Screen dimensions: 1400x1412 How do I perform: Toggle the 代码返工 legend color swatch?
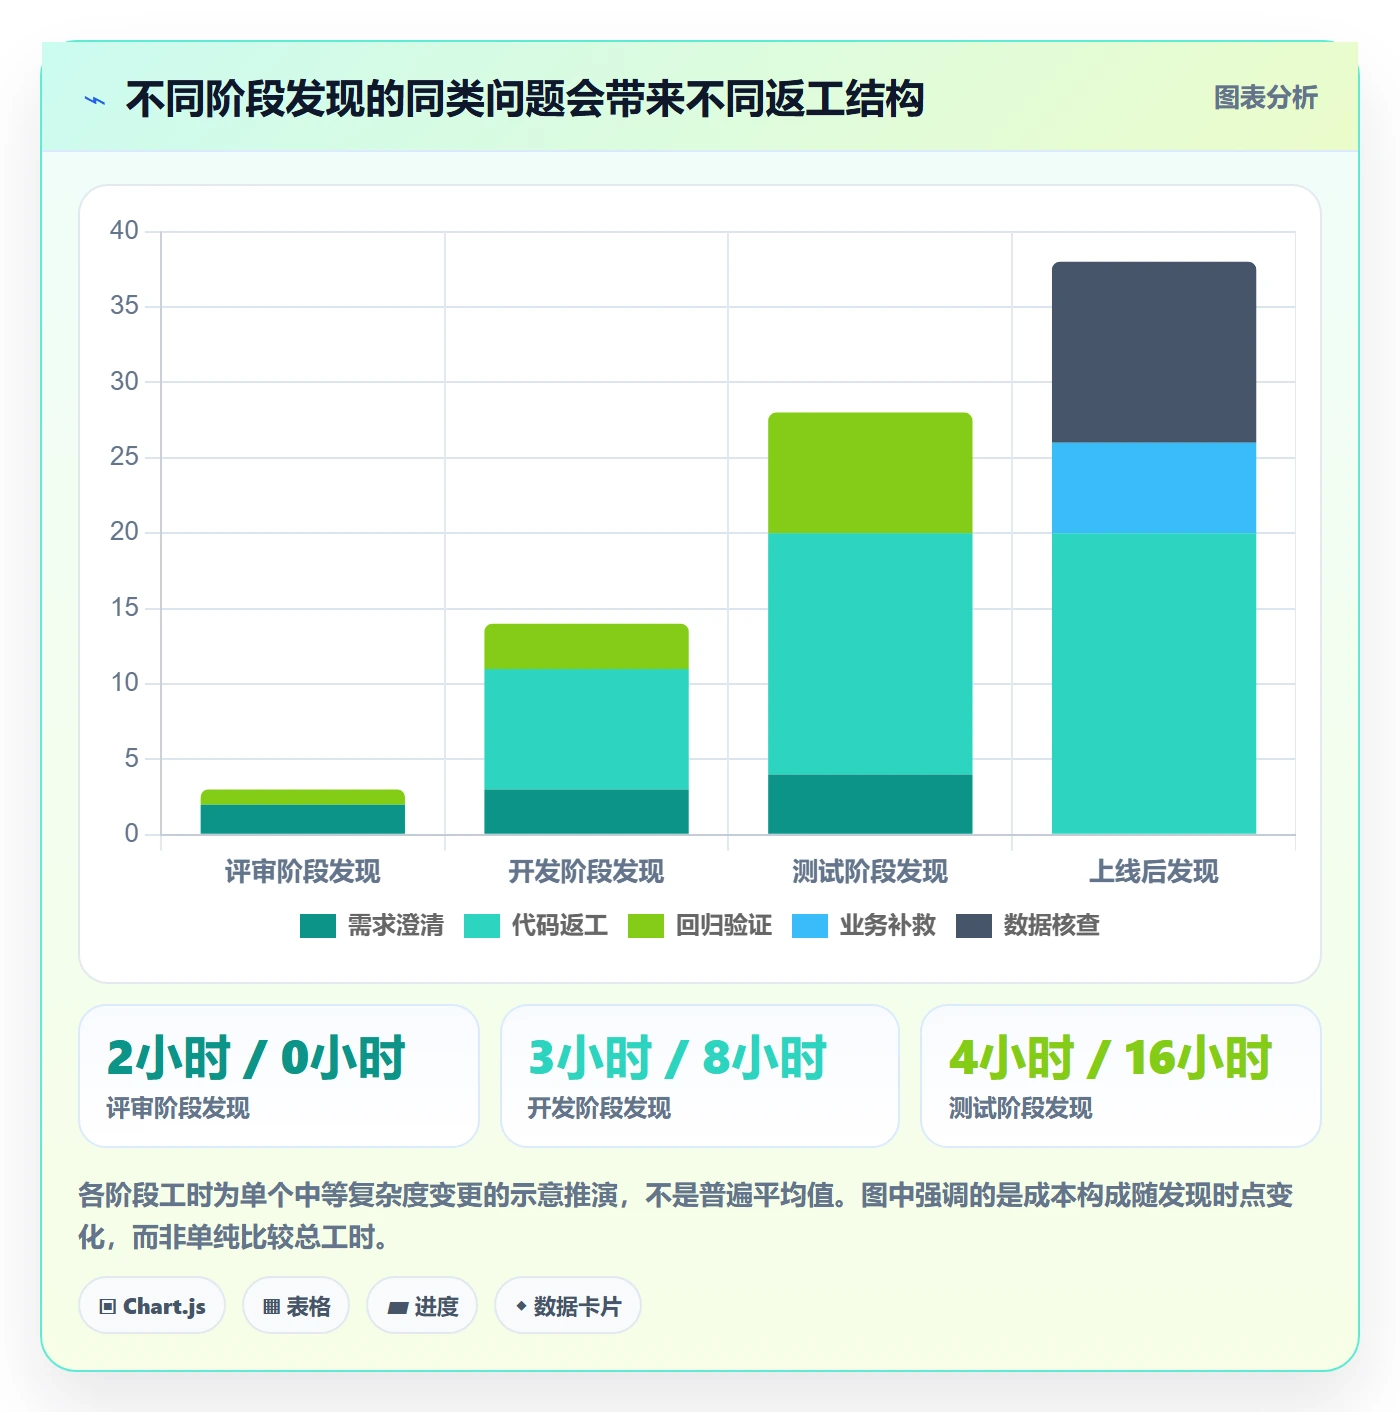click(482, 926)
